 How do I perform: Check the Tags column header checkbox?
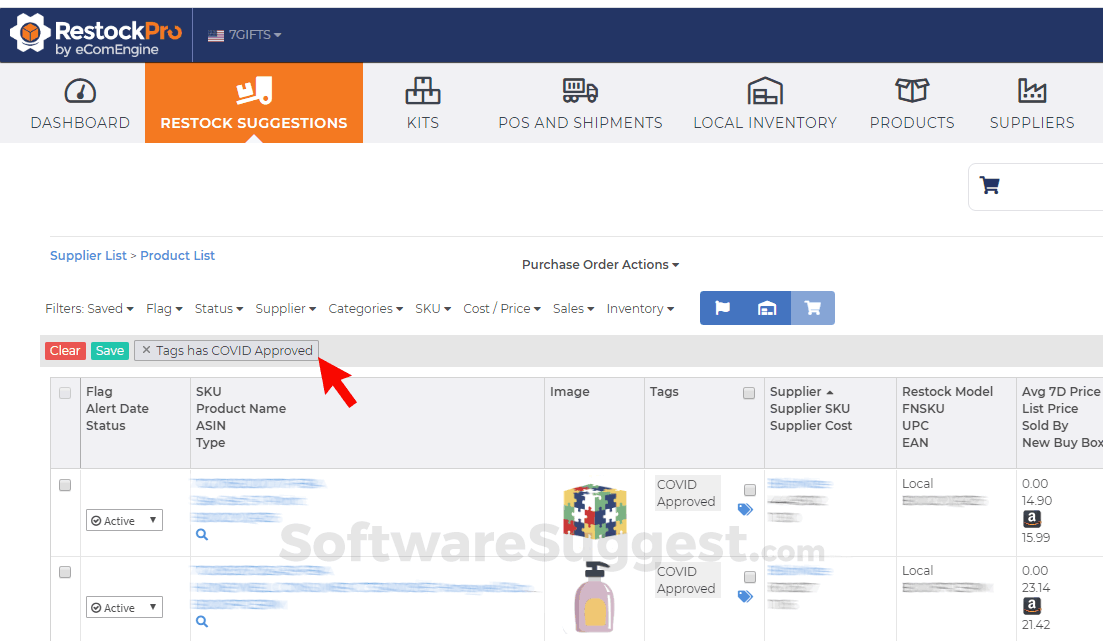[749, 393]
